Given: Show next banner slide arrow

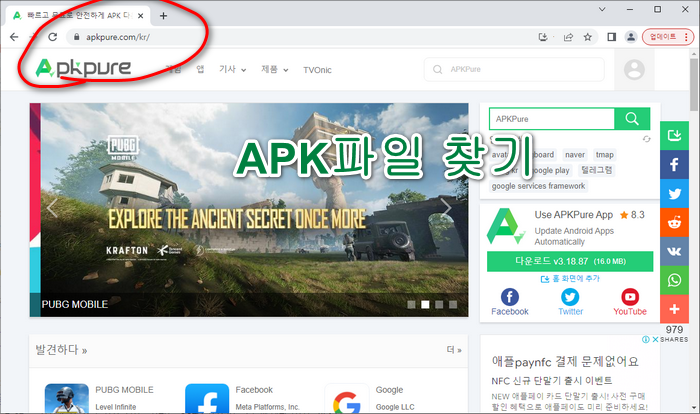Looking at the screenshot, I should click(446, 208).
